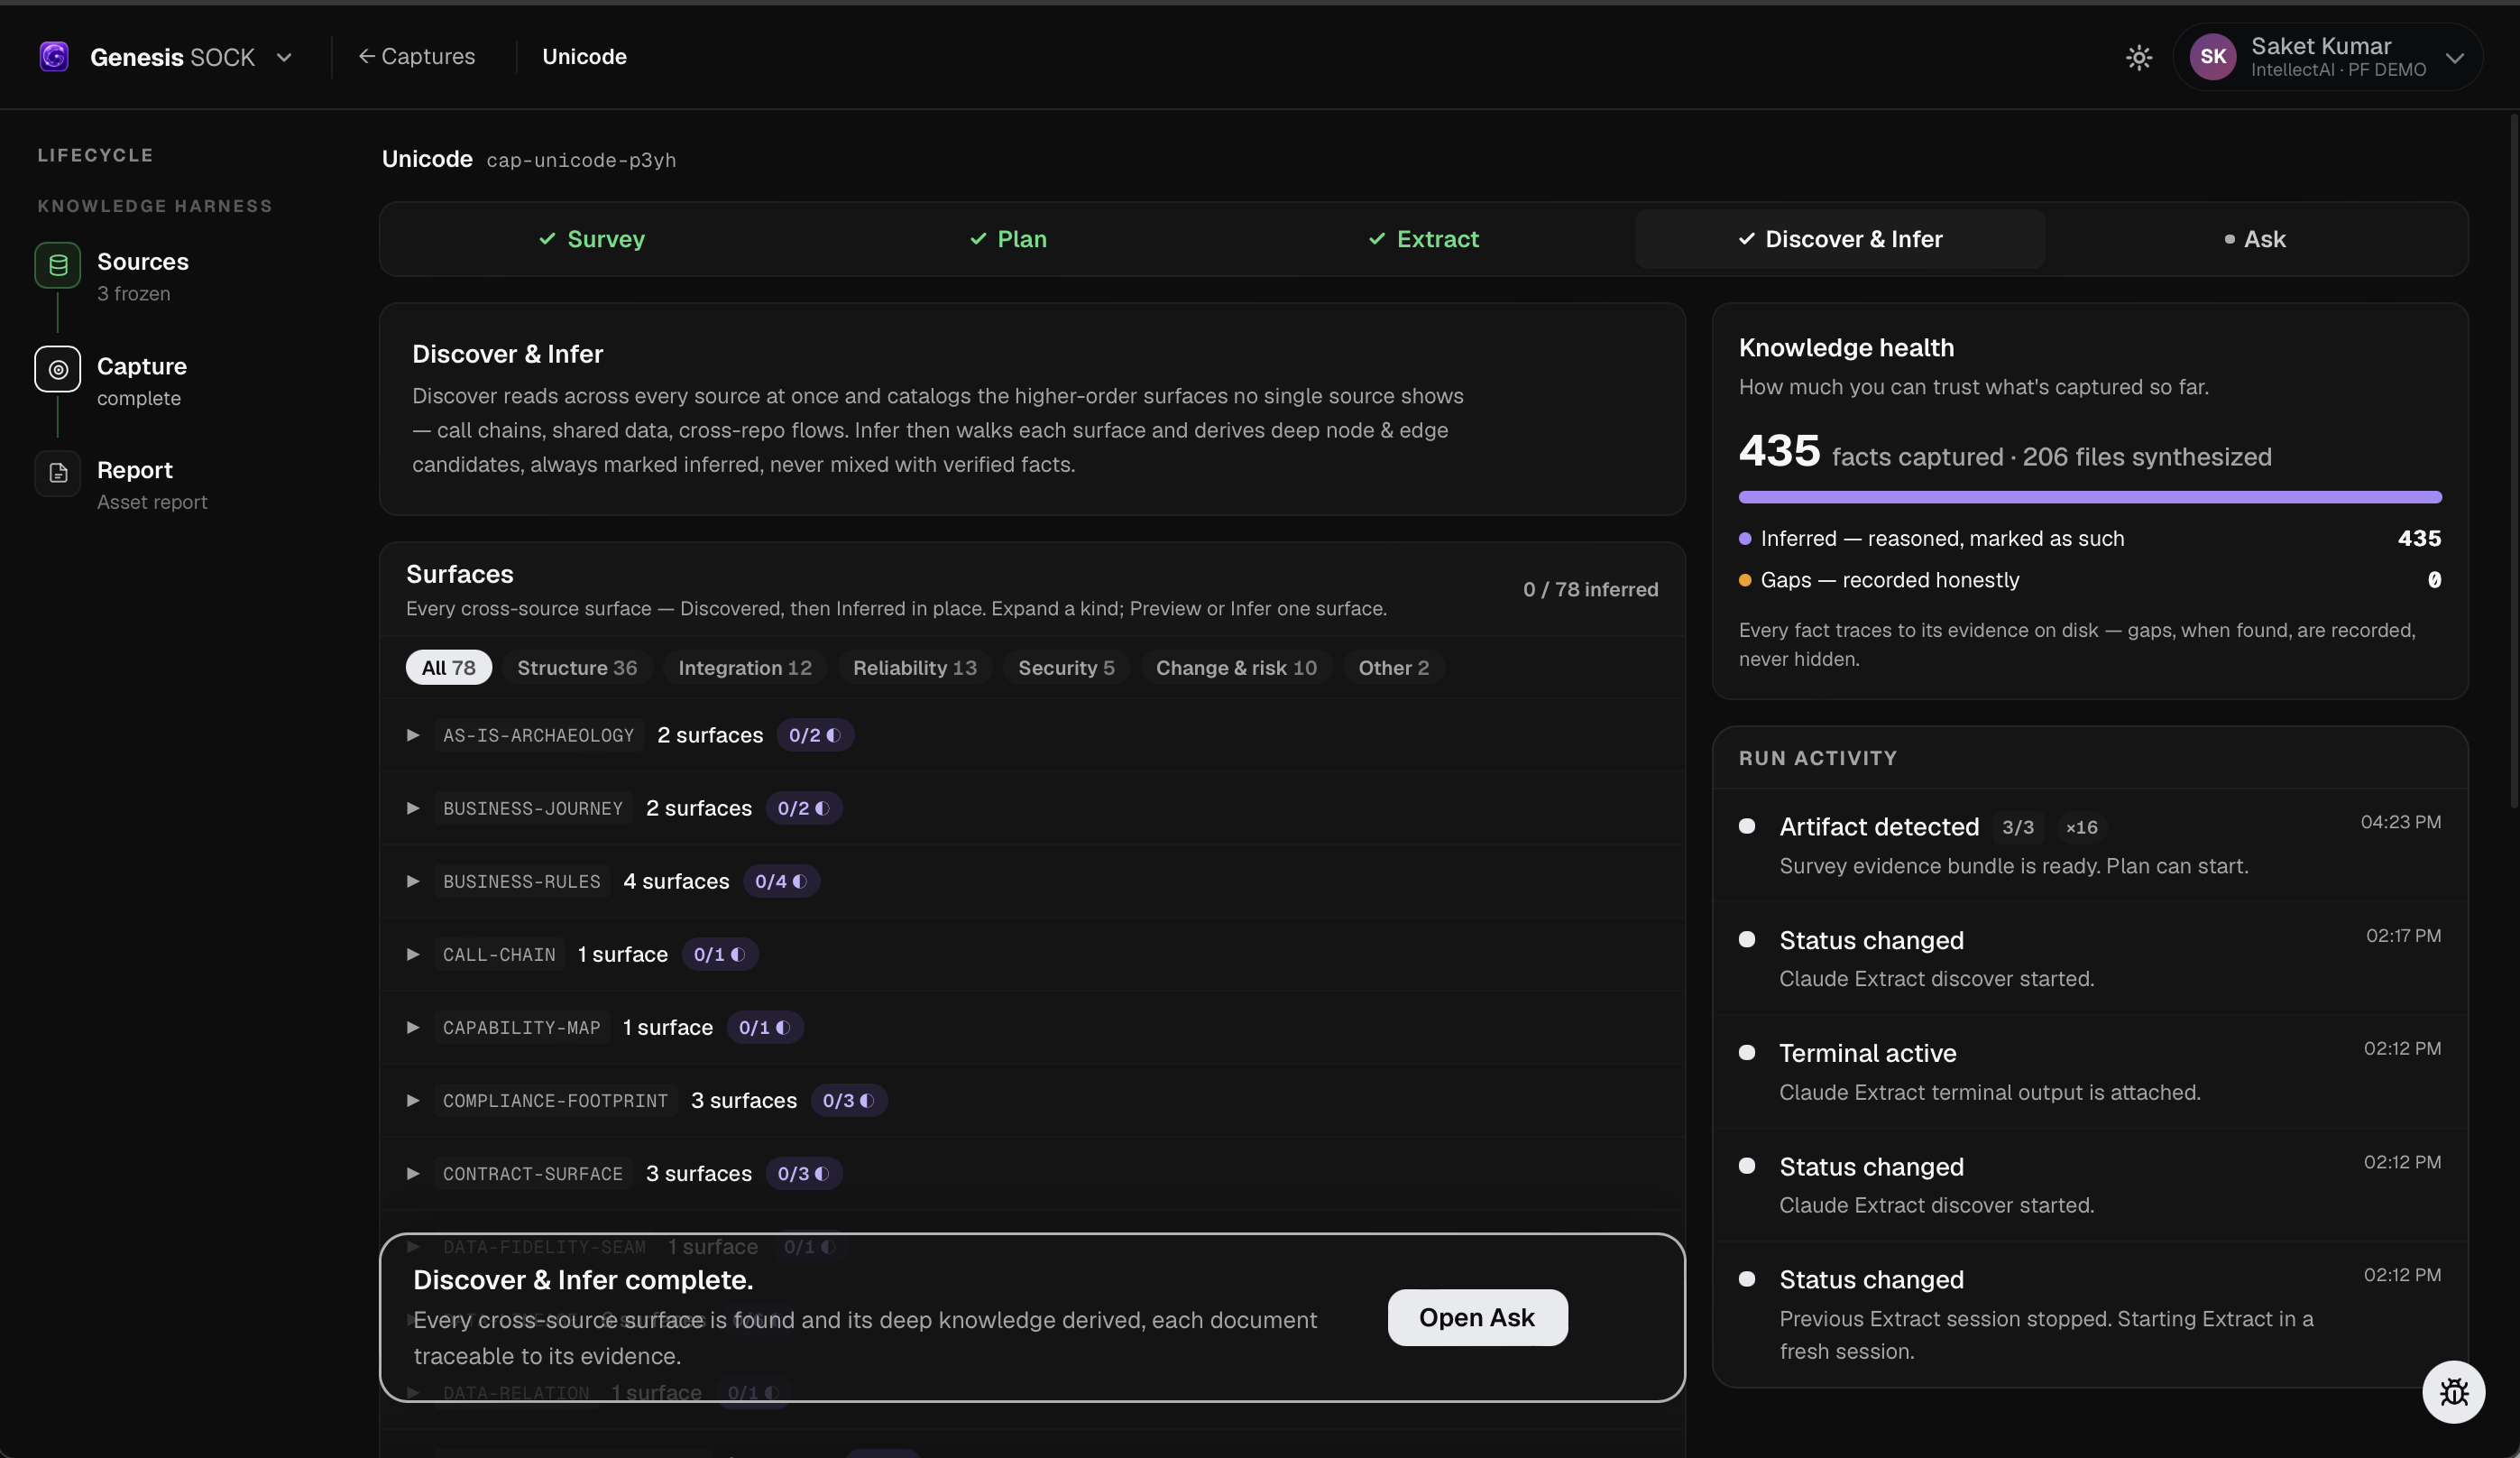This screenshot has width=2520, height=1458.
Task: Expand the CAPABILITY-MAP surface group
Action: pos(413,1027)
